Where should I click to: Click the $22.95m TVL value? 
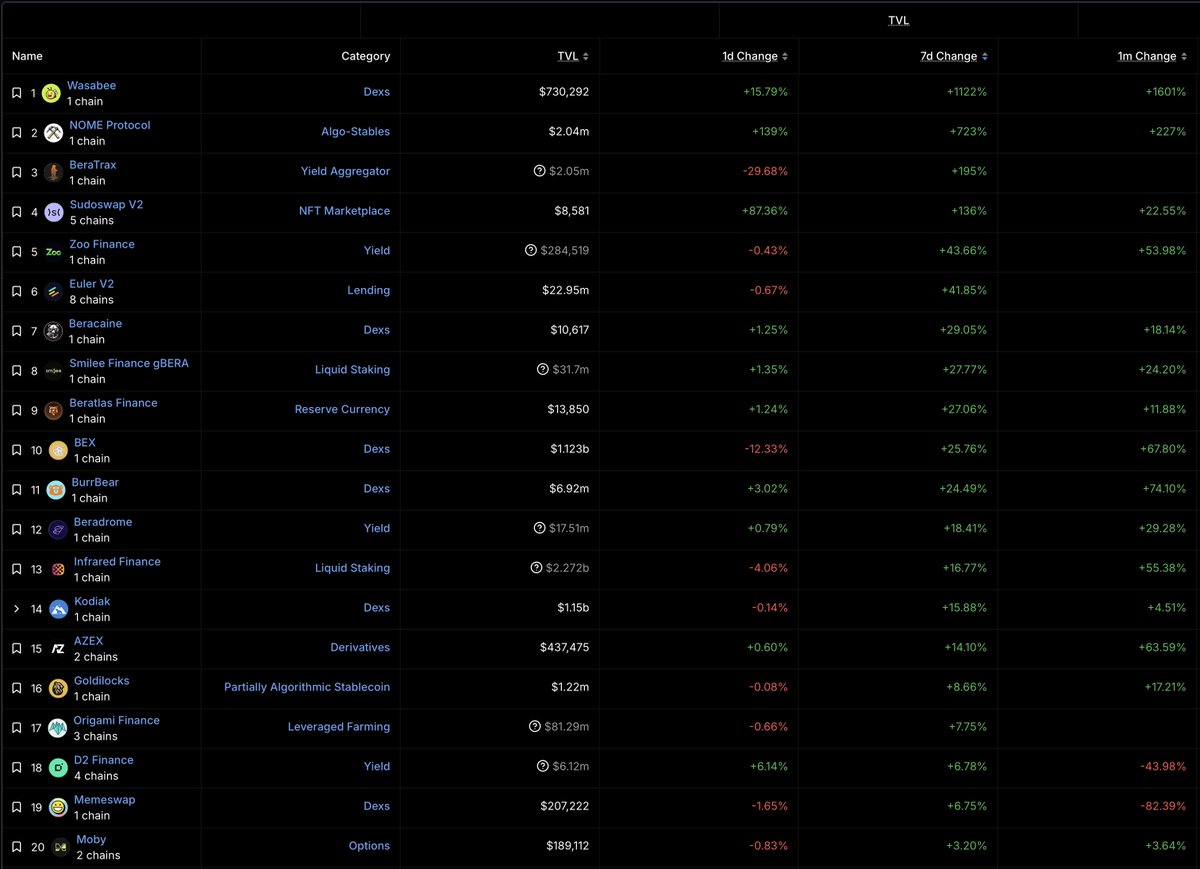pyautogui.click(x=566, y=290)
